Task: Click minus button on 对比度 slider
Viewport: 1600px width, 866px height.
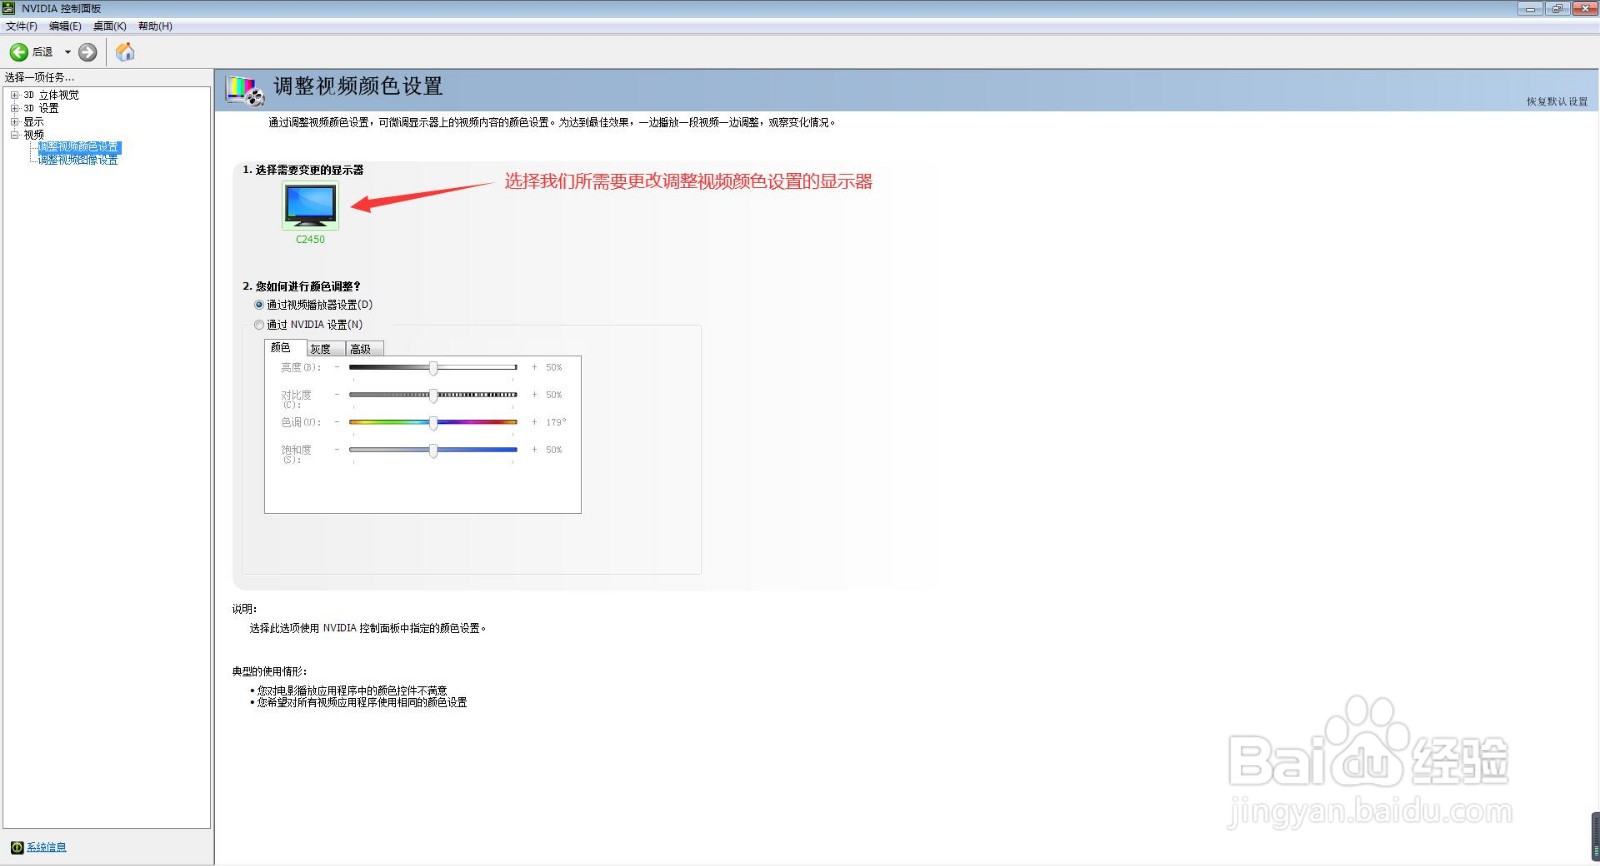Action: coord(337,394)
